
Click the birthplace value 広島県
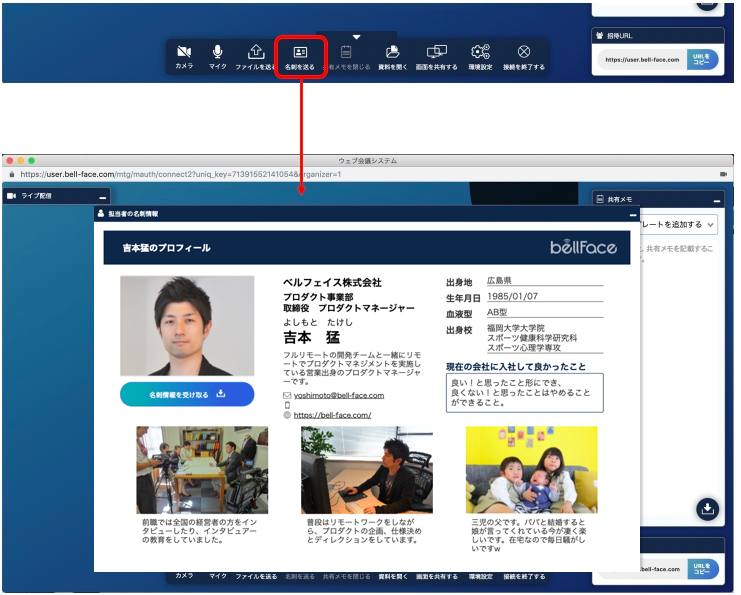[499, 280]
